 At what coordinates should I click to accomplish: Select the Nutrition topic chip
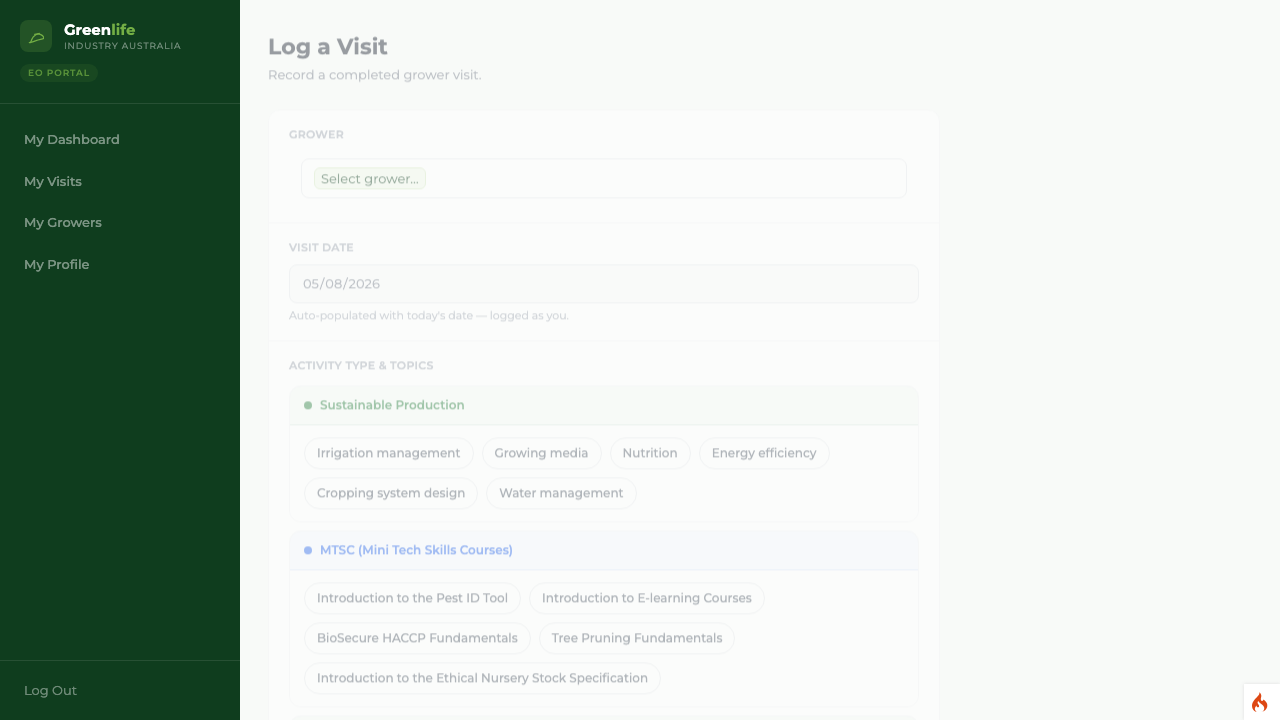point(650,453)
